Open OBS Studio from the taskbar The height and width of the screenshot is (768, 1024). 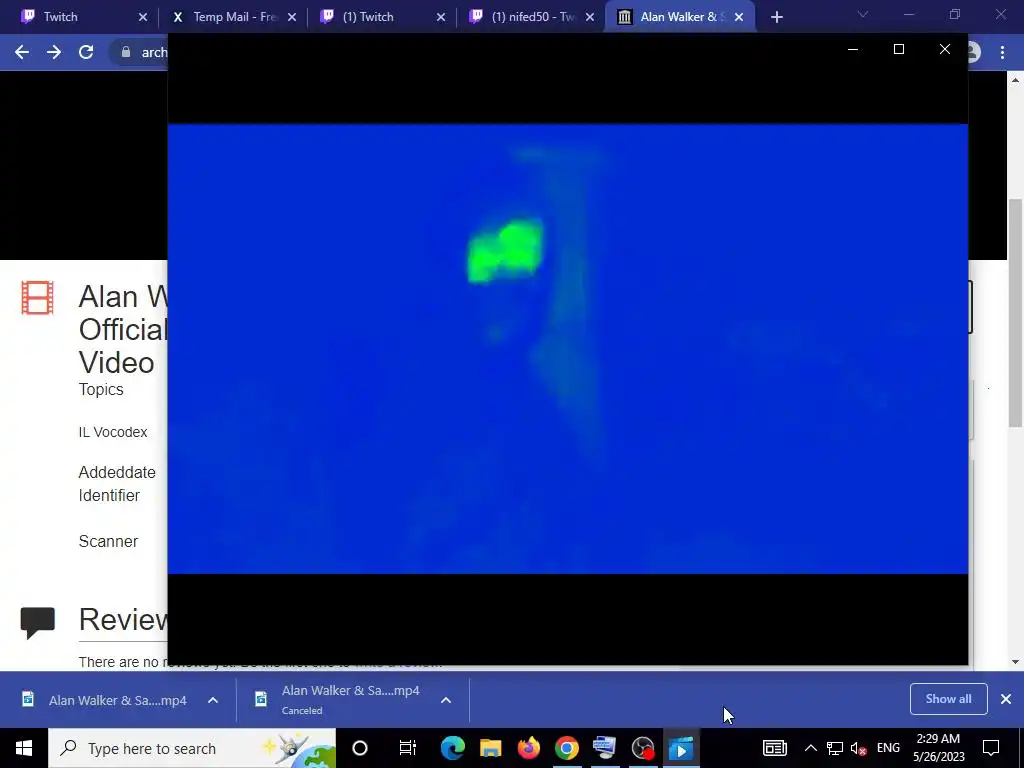[643, 748]
